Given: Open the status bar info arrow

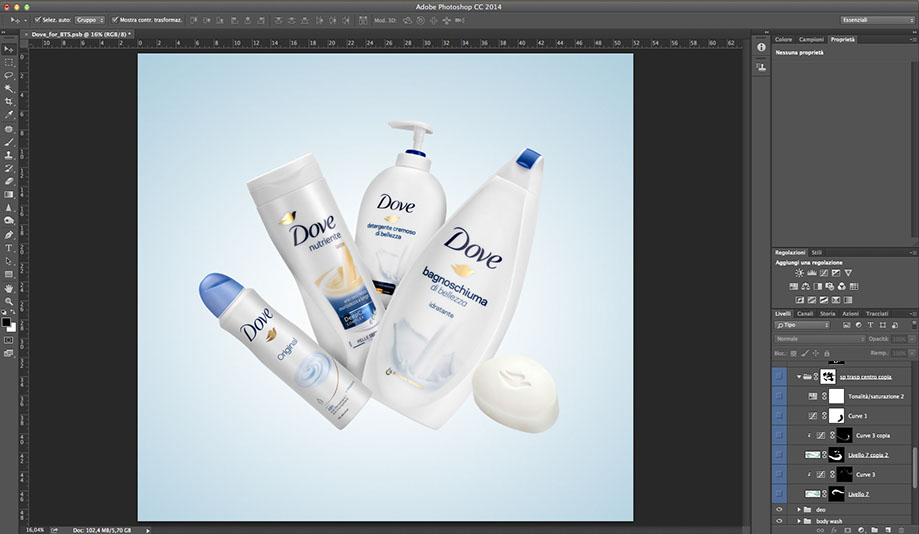Looking at the screenshot, I should (x=148, y=530).
